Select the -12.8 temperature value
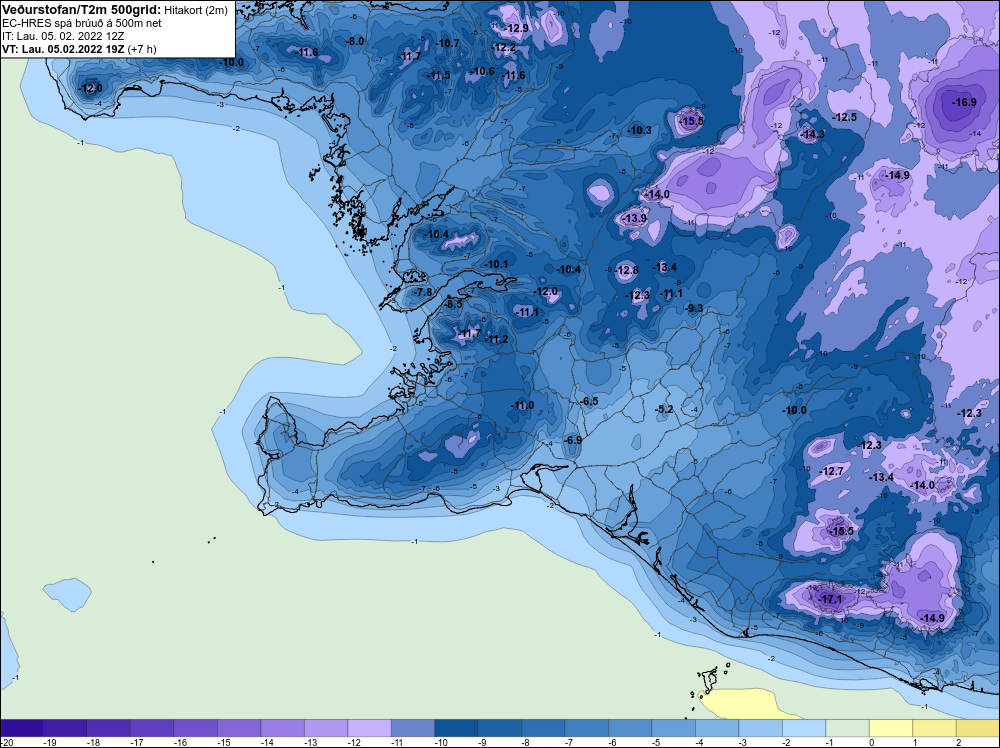Screen dimensions: 1000x748 [x=626, y=270]
